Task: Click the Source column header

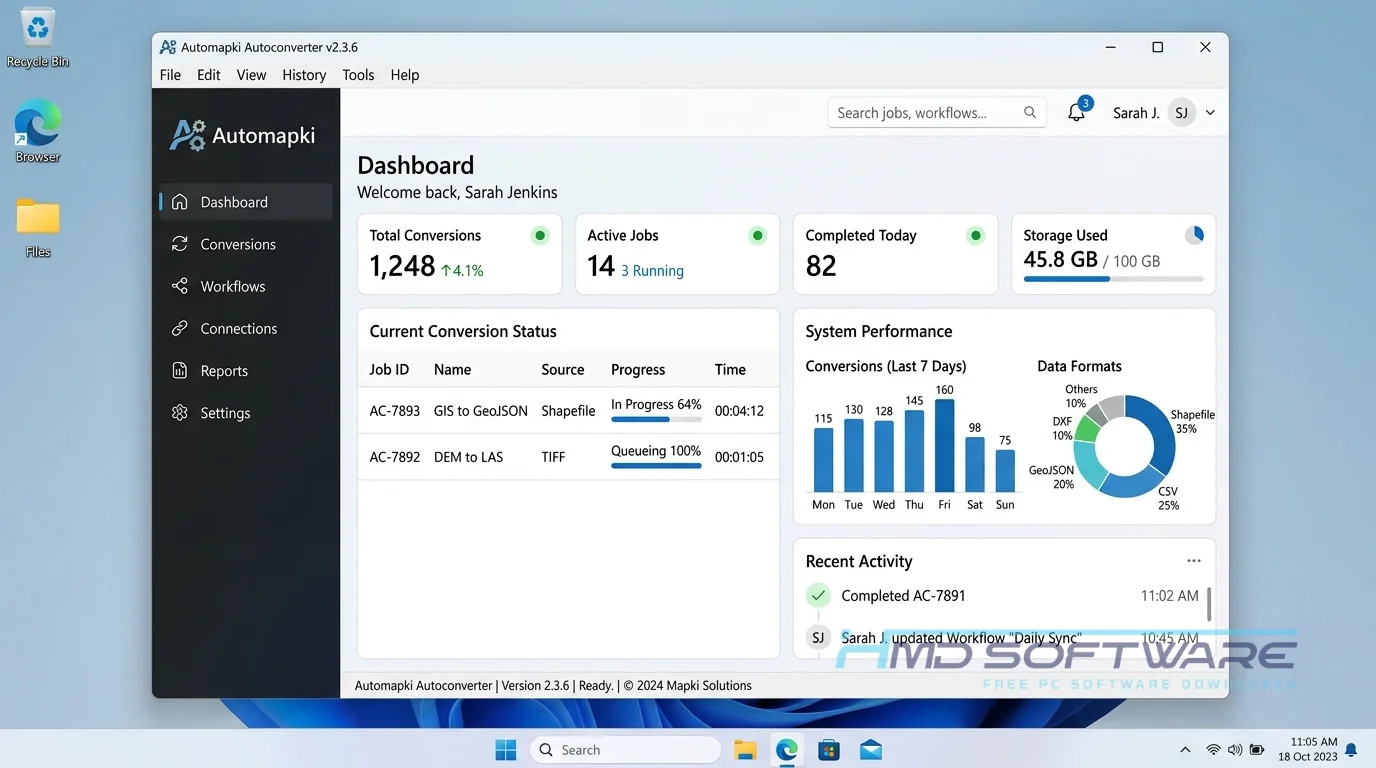Action: click(x=563, y=369)
